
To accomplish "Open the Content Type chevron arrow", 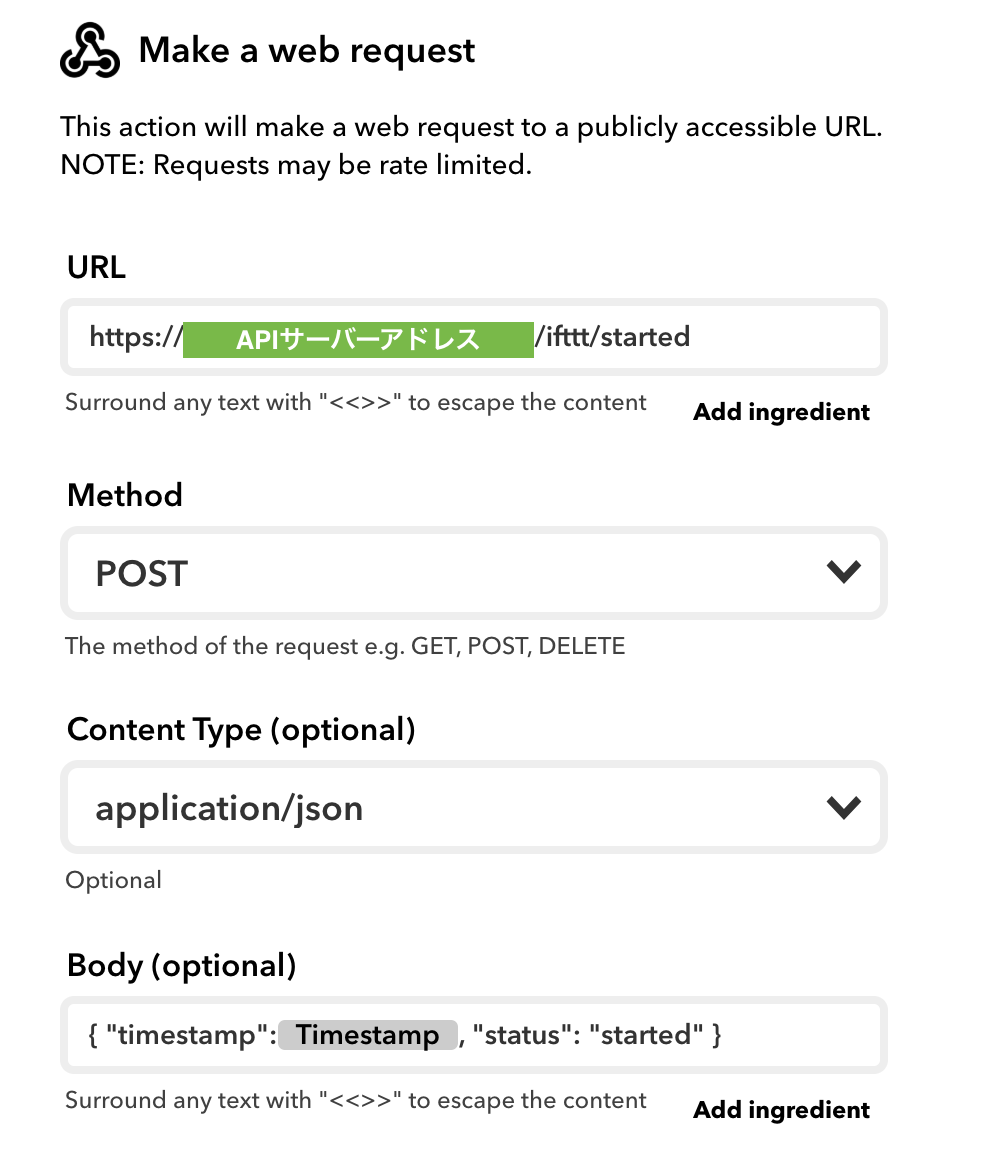I will pyautogui.click(x=843, y=807).
